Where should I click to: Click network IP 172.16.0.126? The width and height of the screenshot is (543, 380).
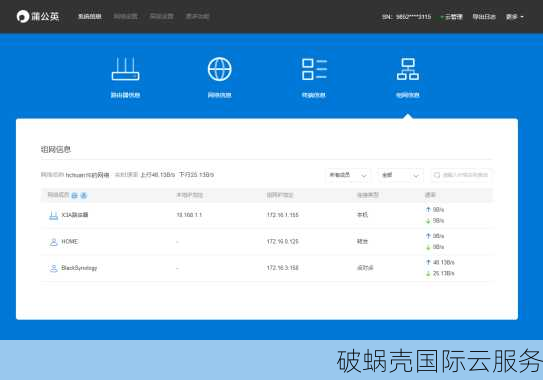coord(283,241)
